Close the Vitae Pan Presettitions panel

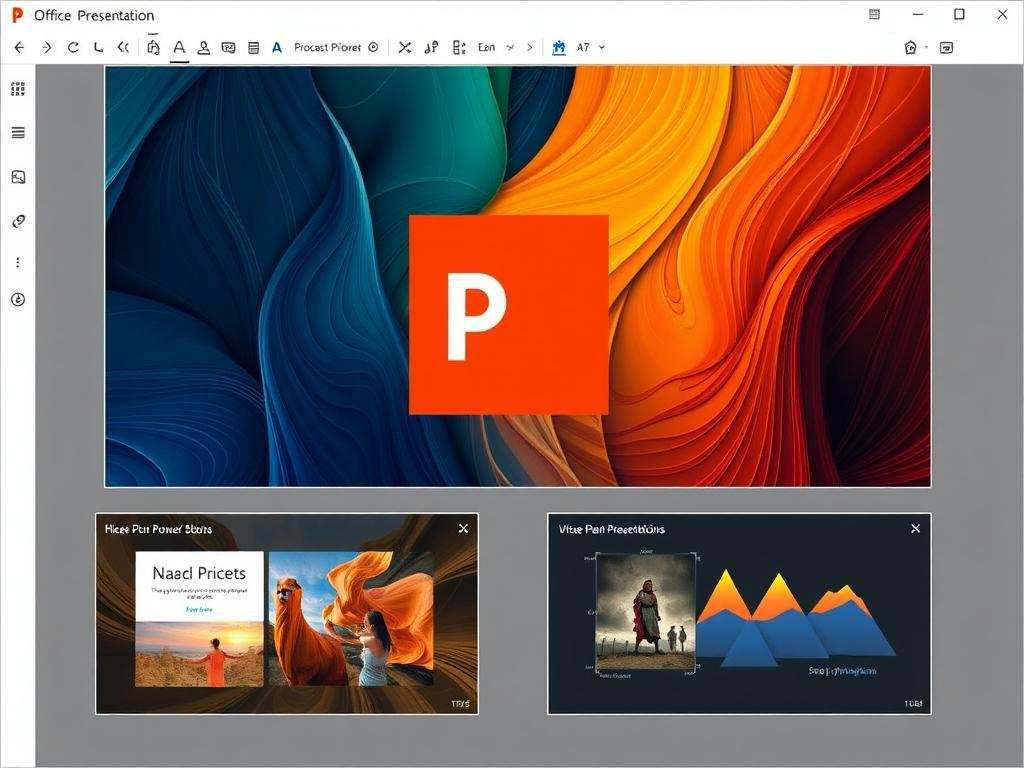(x=916, y=528)
